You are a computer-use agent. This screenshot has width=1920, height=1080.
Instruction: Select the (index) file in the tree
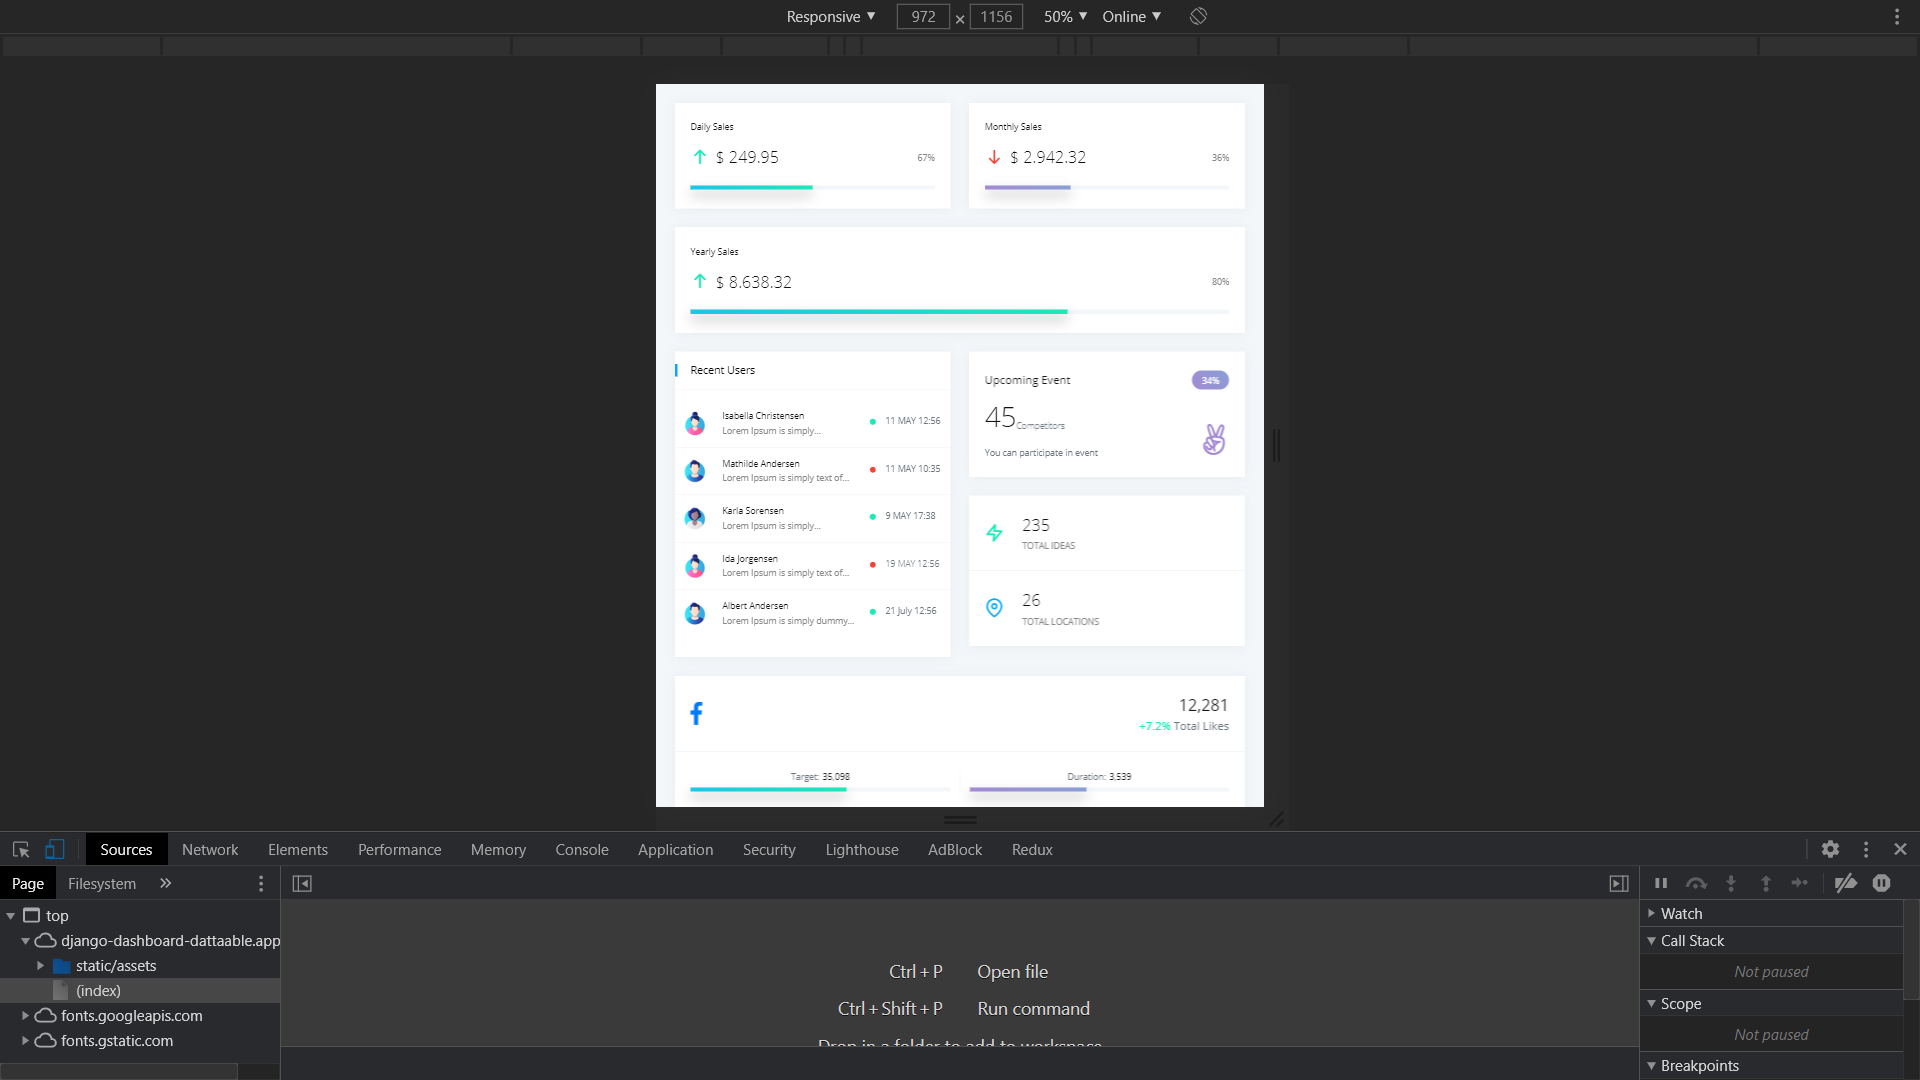tap(98, 990)
